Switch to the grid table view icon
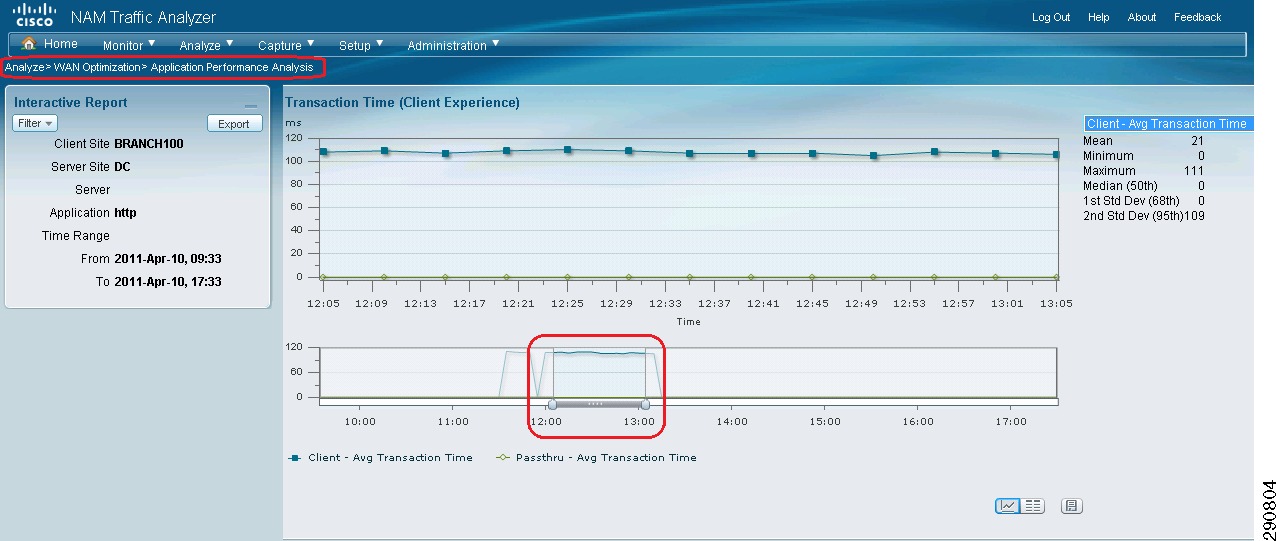 (1032, 507)
